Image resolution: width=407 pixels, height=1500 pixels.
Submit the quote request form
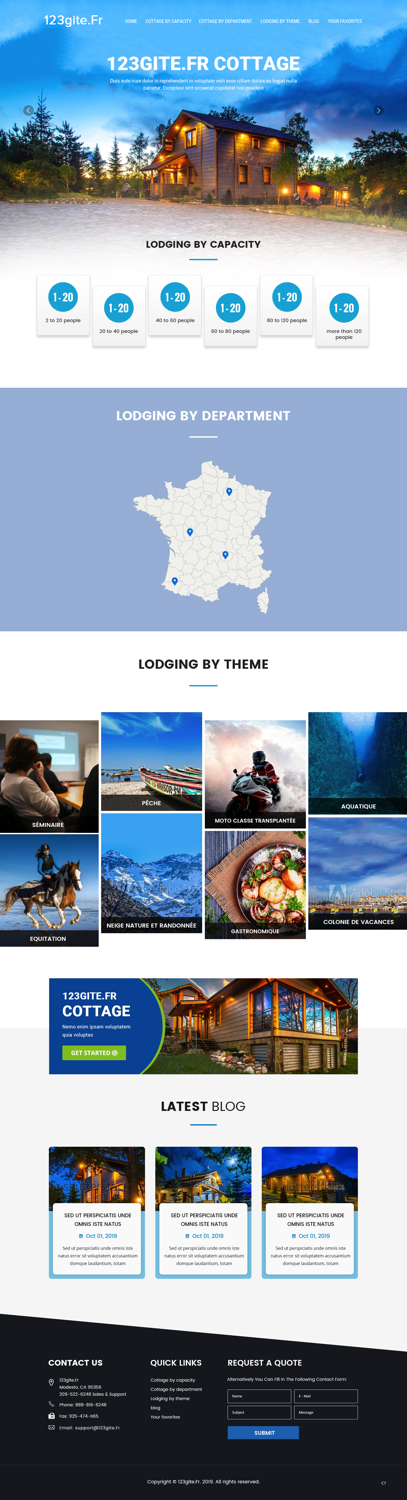point(264,1433)
